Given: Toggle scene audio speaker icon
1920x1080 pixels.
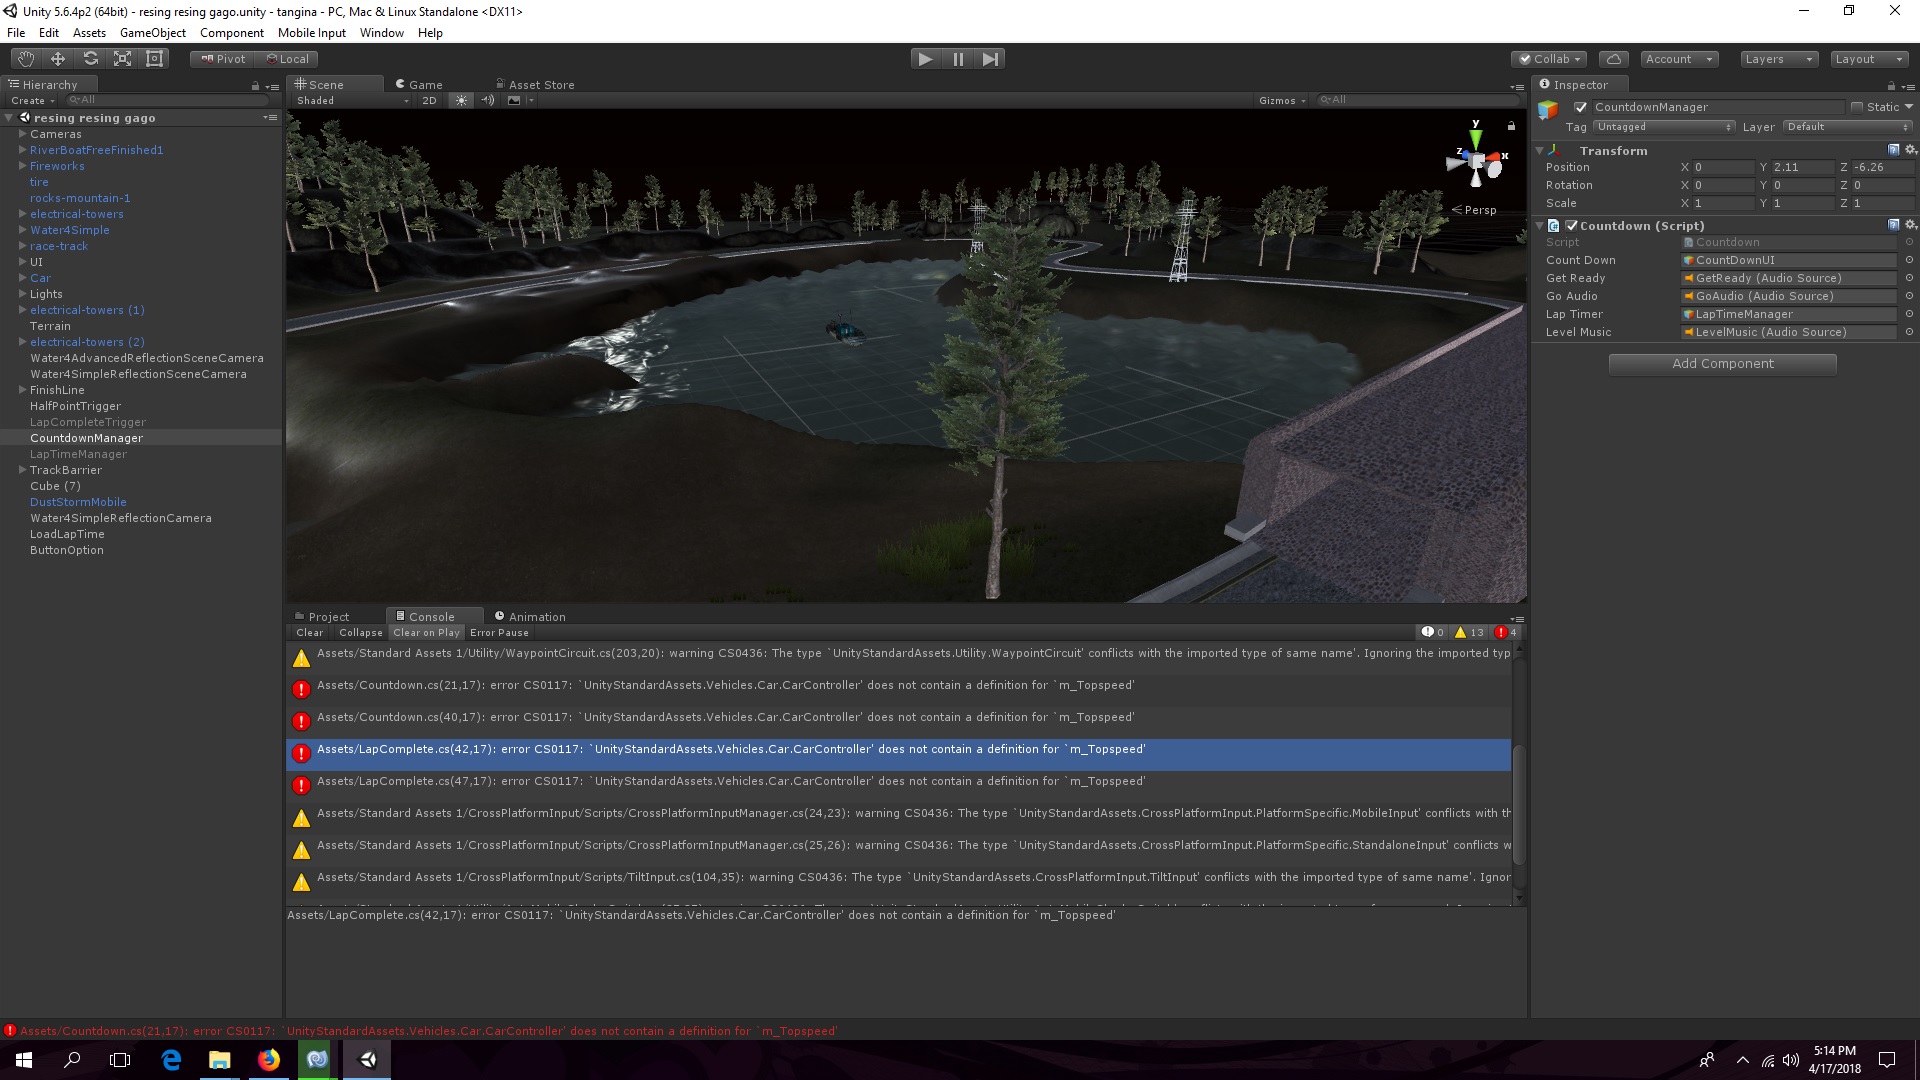Looking at the screenshot, I should click(x=488, y=100).
